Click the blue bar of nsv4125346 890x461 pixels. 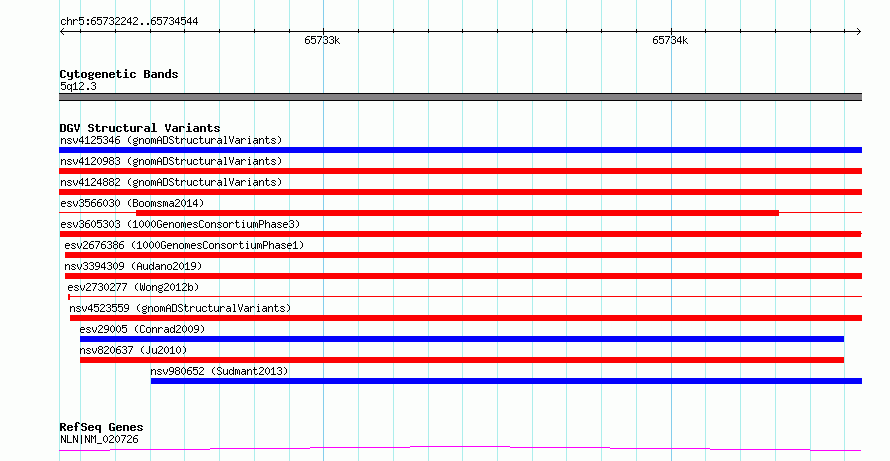tap(460, 150)
